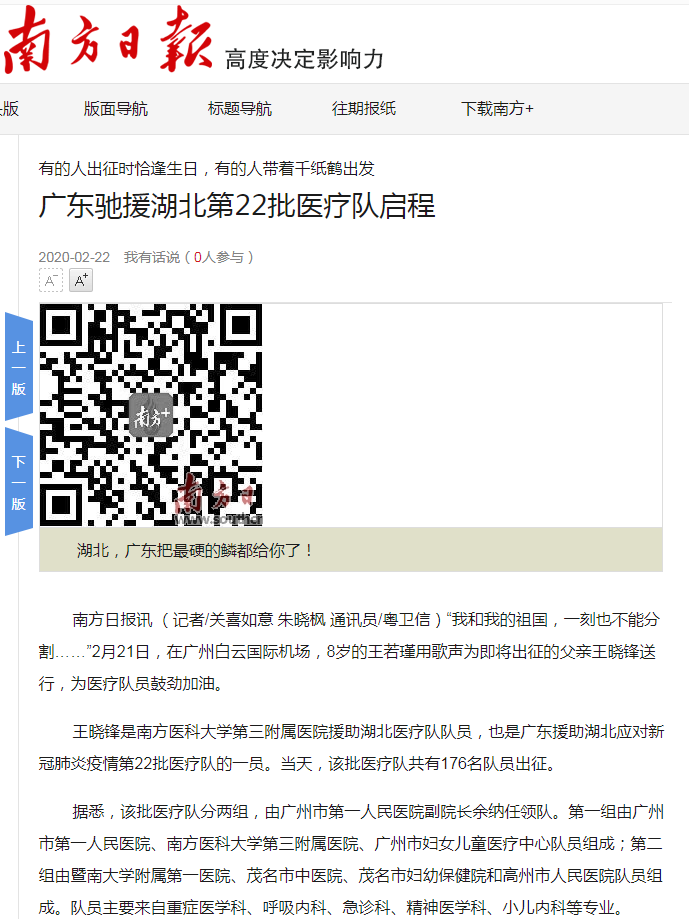Viewport: 689px width, 919px height.
Task: Open 标题导航 menu item
Action: 240,109
